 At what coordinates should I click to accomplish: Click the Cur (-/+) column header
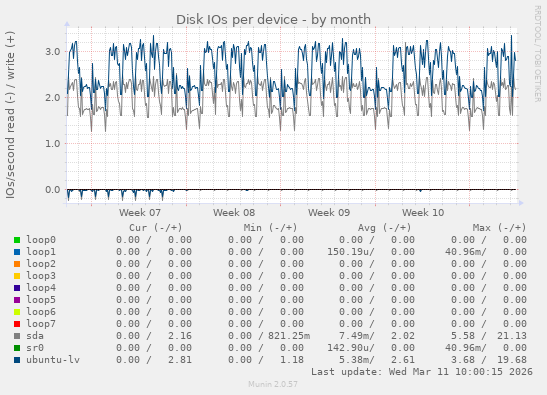point(156,228)
